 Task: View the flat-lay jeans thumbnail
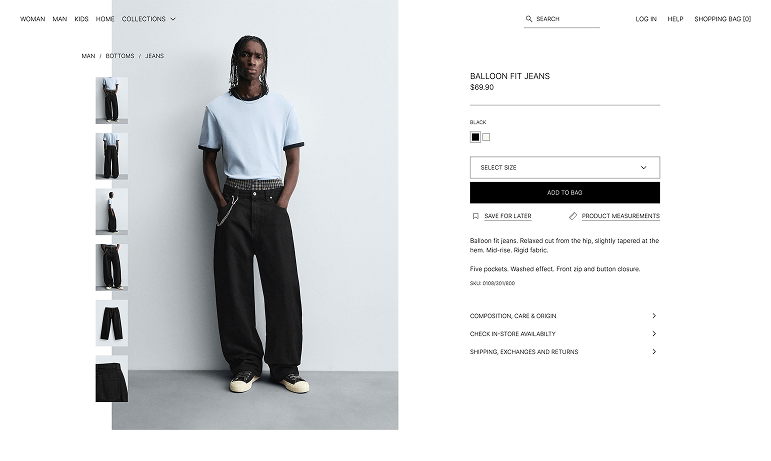[x=112, y=323]
